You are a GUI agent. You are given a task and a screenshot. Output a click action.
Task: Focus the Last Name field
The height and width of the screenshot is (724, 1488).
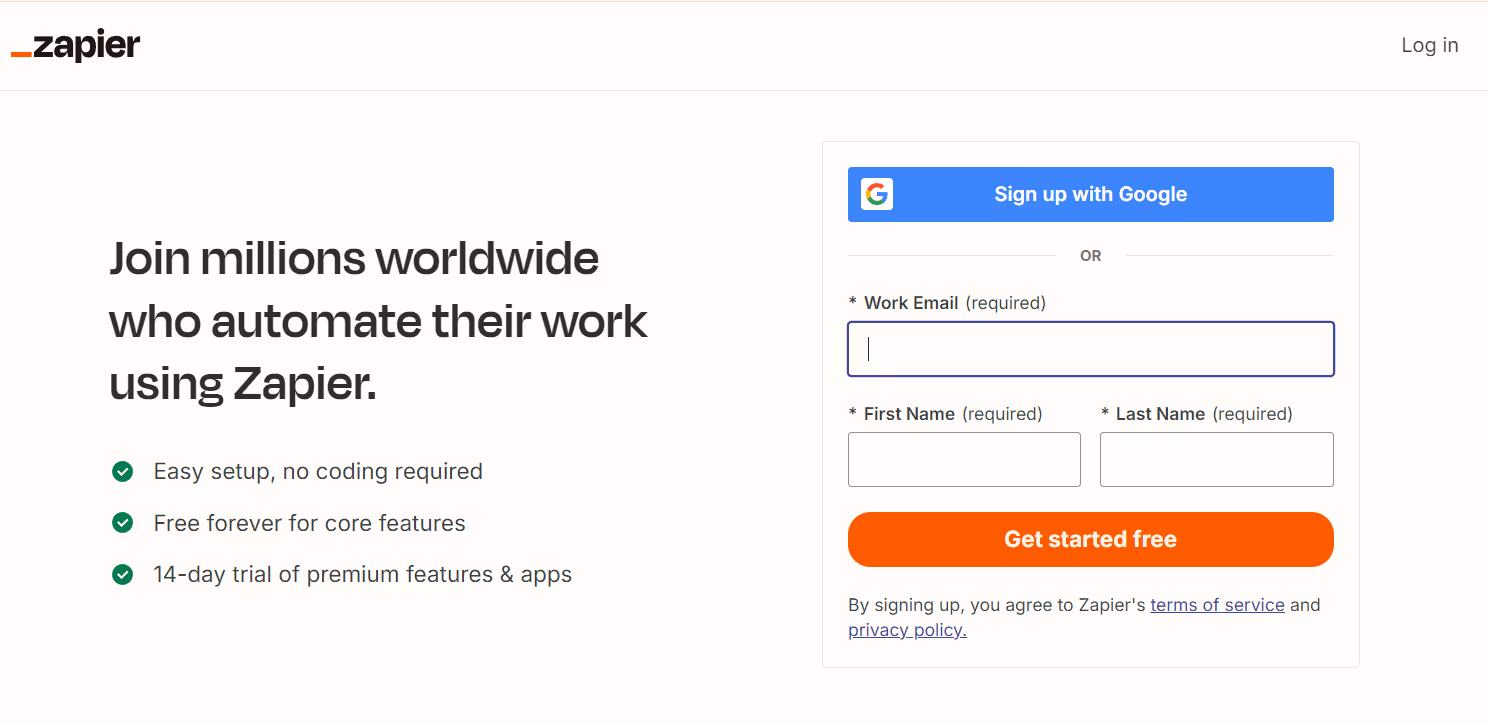pyautogui.click(x=1217, y=460)
